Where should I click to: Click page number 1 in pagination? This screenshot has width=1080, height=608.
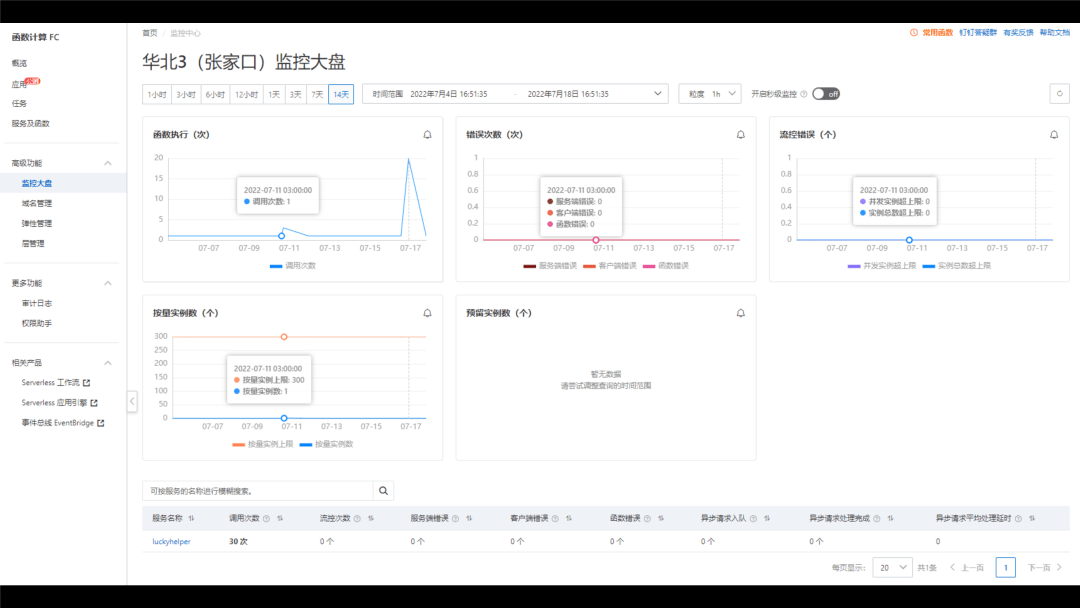click(x=1006, y=567)
